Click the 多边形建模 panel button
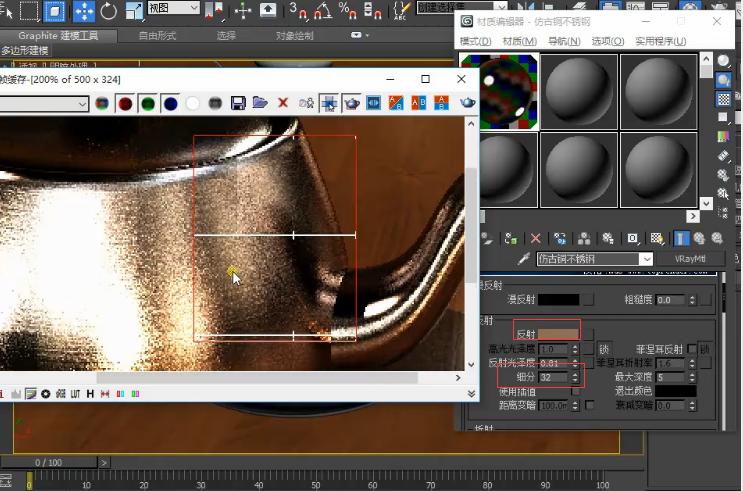This screenshot has width=743, height=491. (25, 51)
